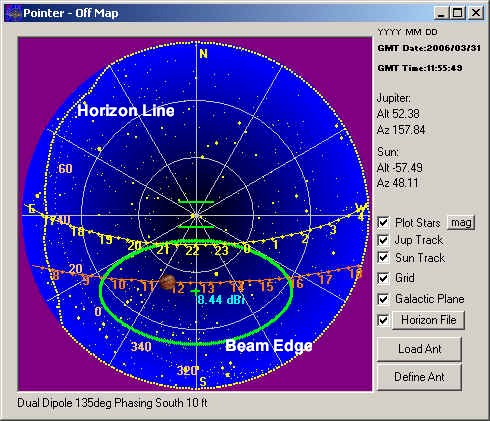Uncheck the Horizon File checkbox
490x421 pixels.
383,320
